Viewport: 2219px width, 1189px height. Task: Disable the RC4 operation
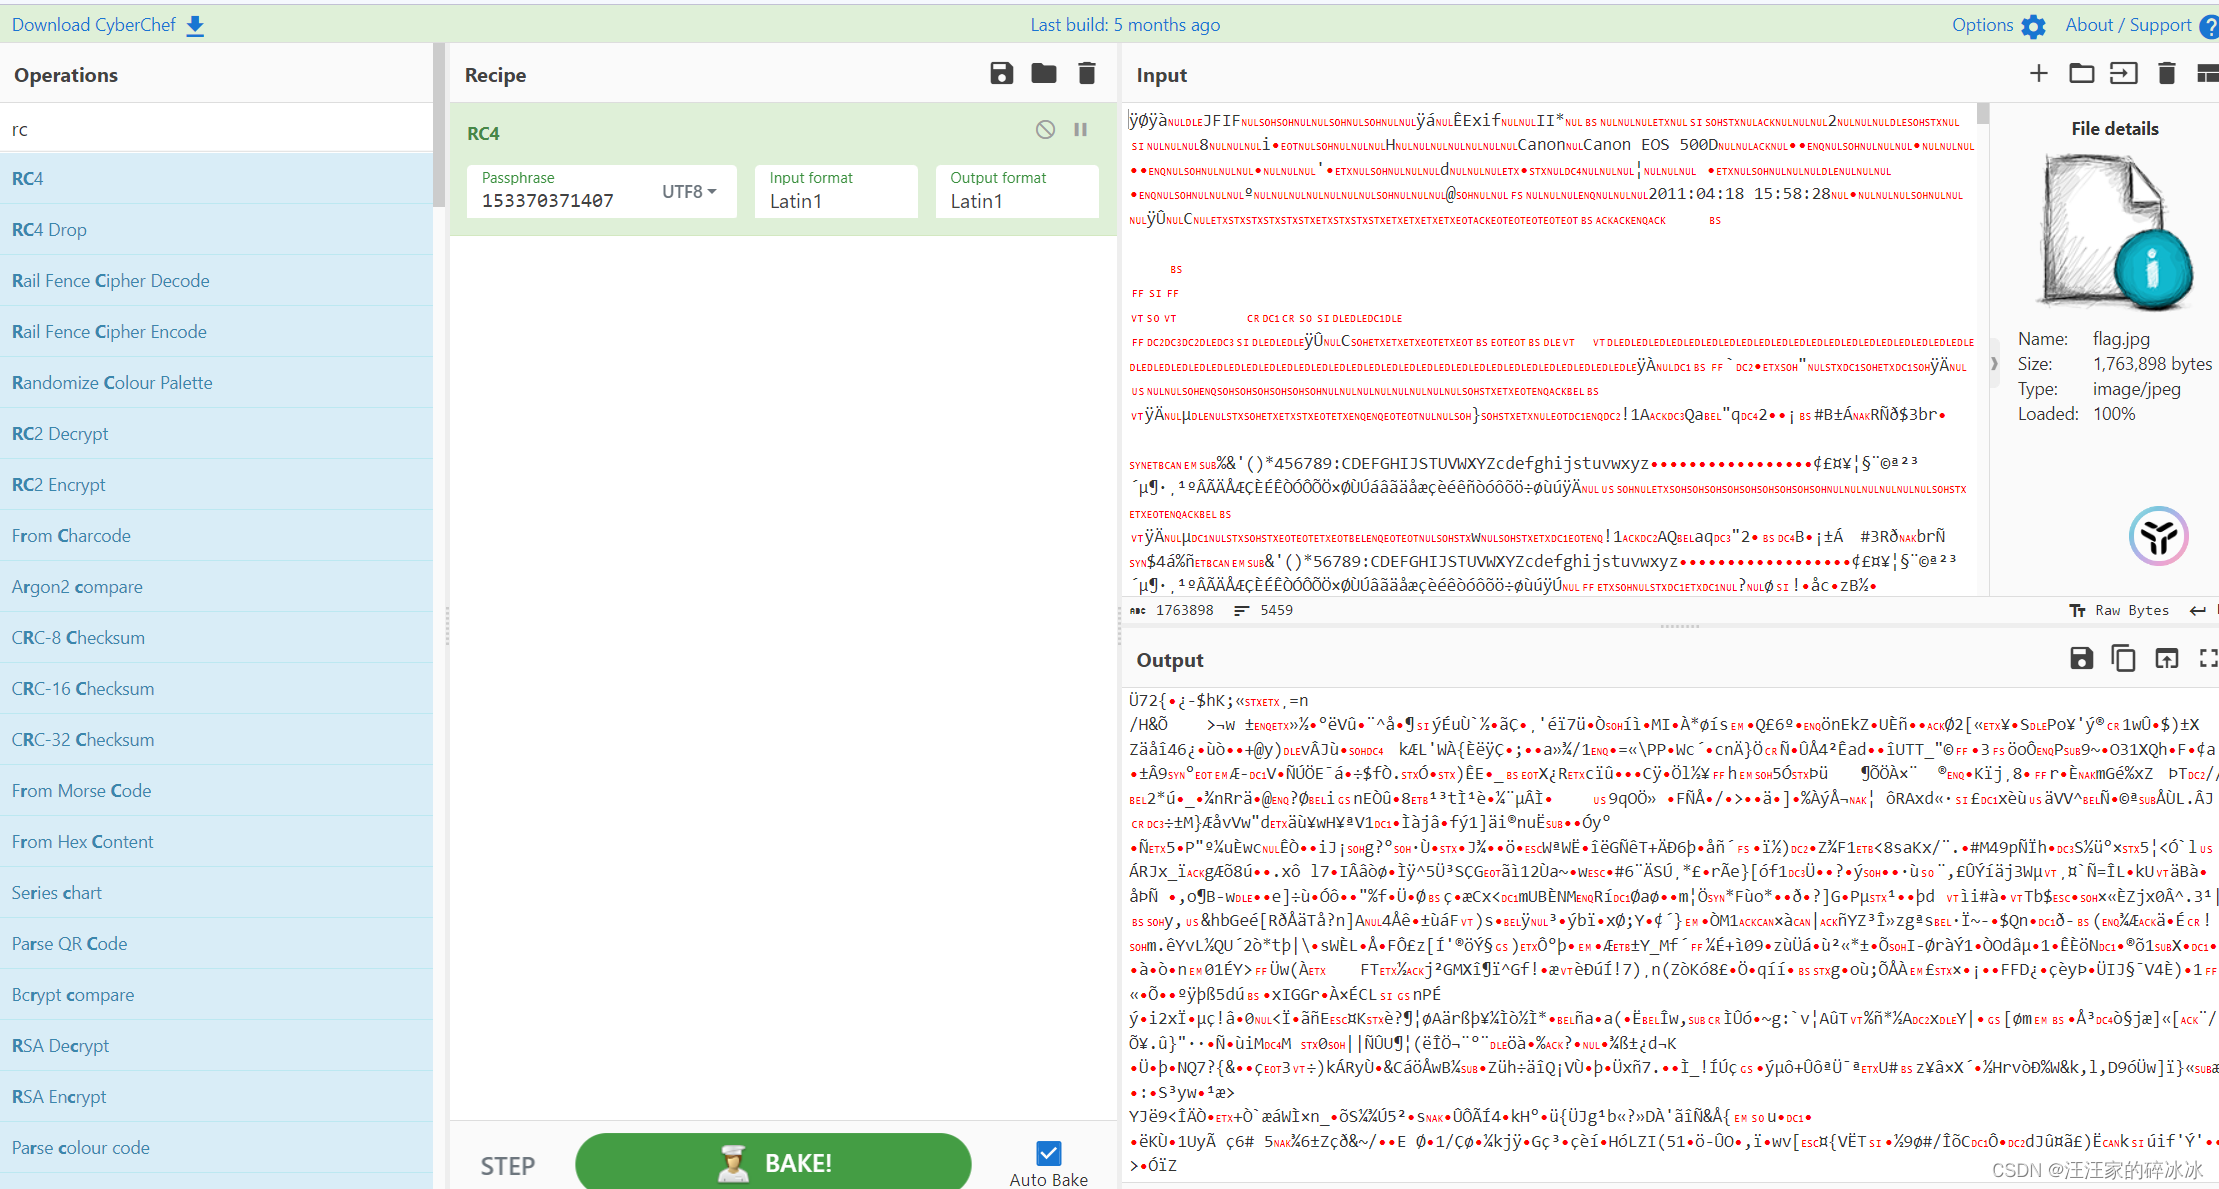(1045, 130)
